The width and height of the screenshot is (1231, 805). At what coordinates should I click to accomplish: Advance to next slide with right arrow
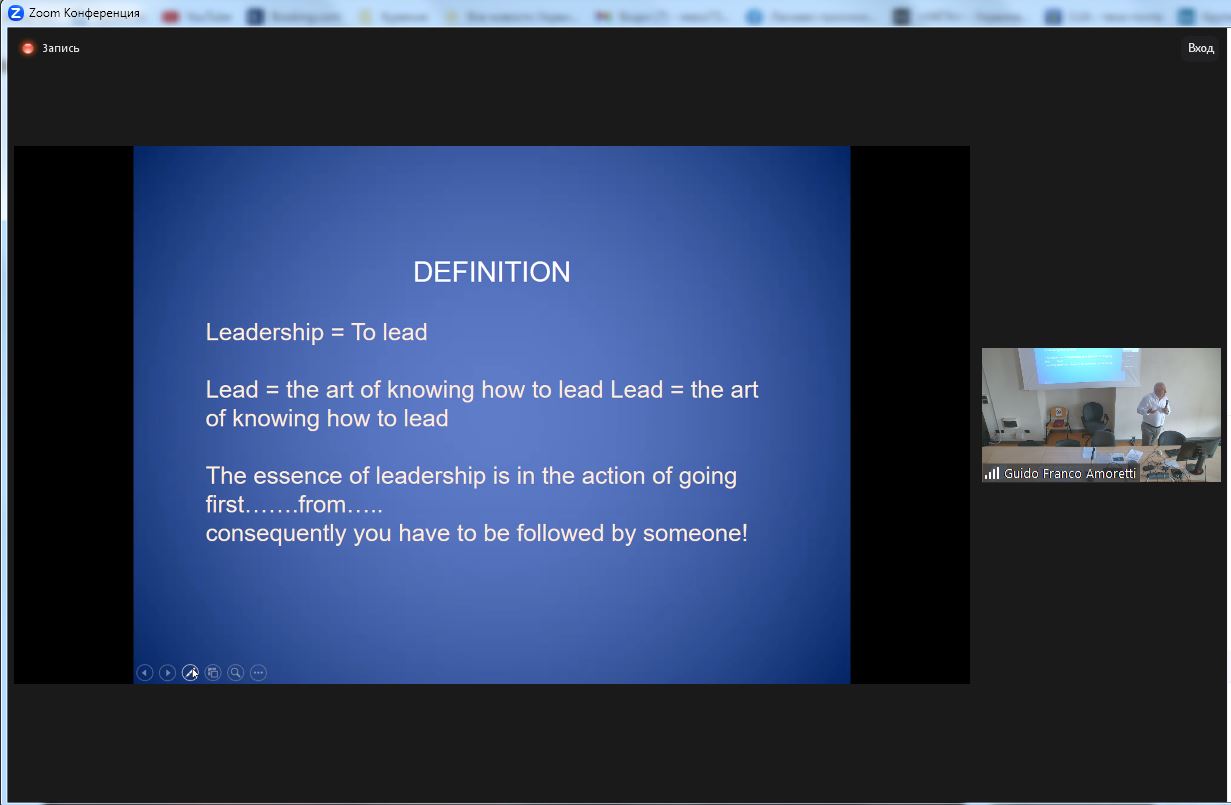tap(168, 673)
